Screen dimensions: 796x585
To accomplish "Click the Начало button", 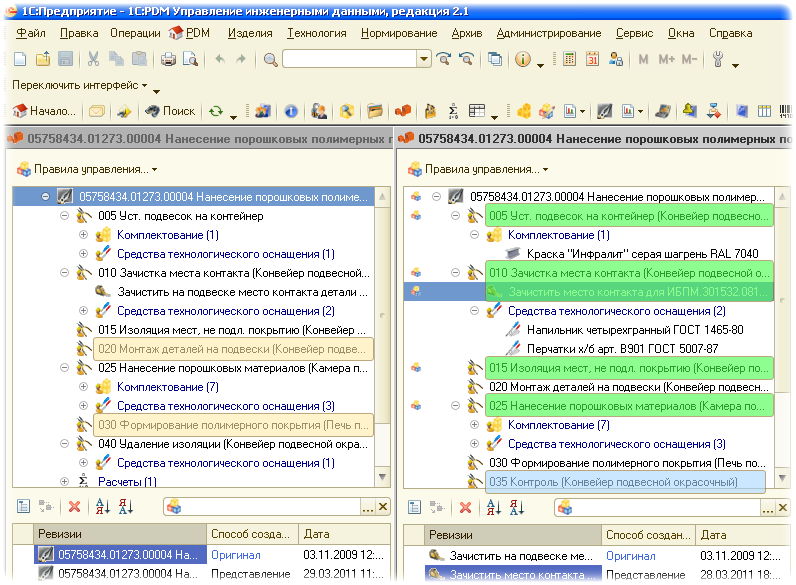I will [44, 111].
